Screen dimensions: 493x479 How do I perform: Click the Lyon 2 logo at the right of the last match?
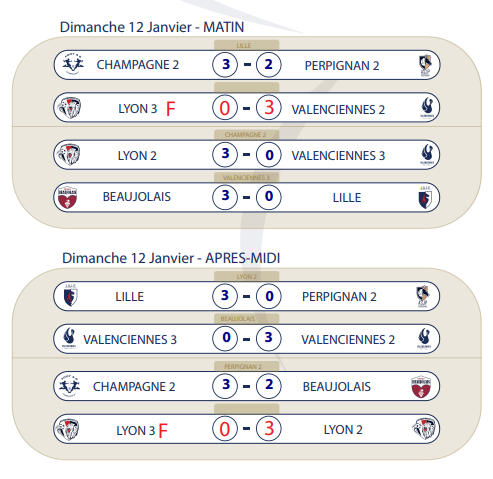pyautogui.click(x=424, y=428)
